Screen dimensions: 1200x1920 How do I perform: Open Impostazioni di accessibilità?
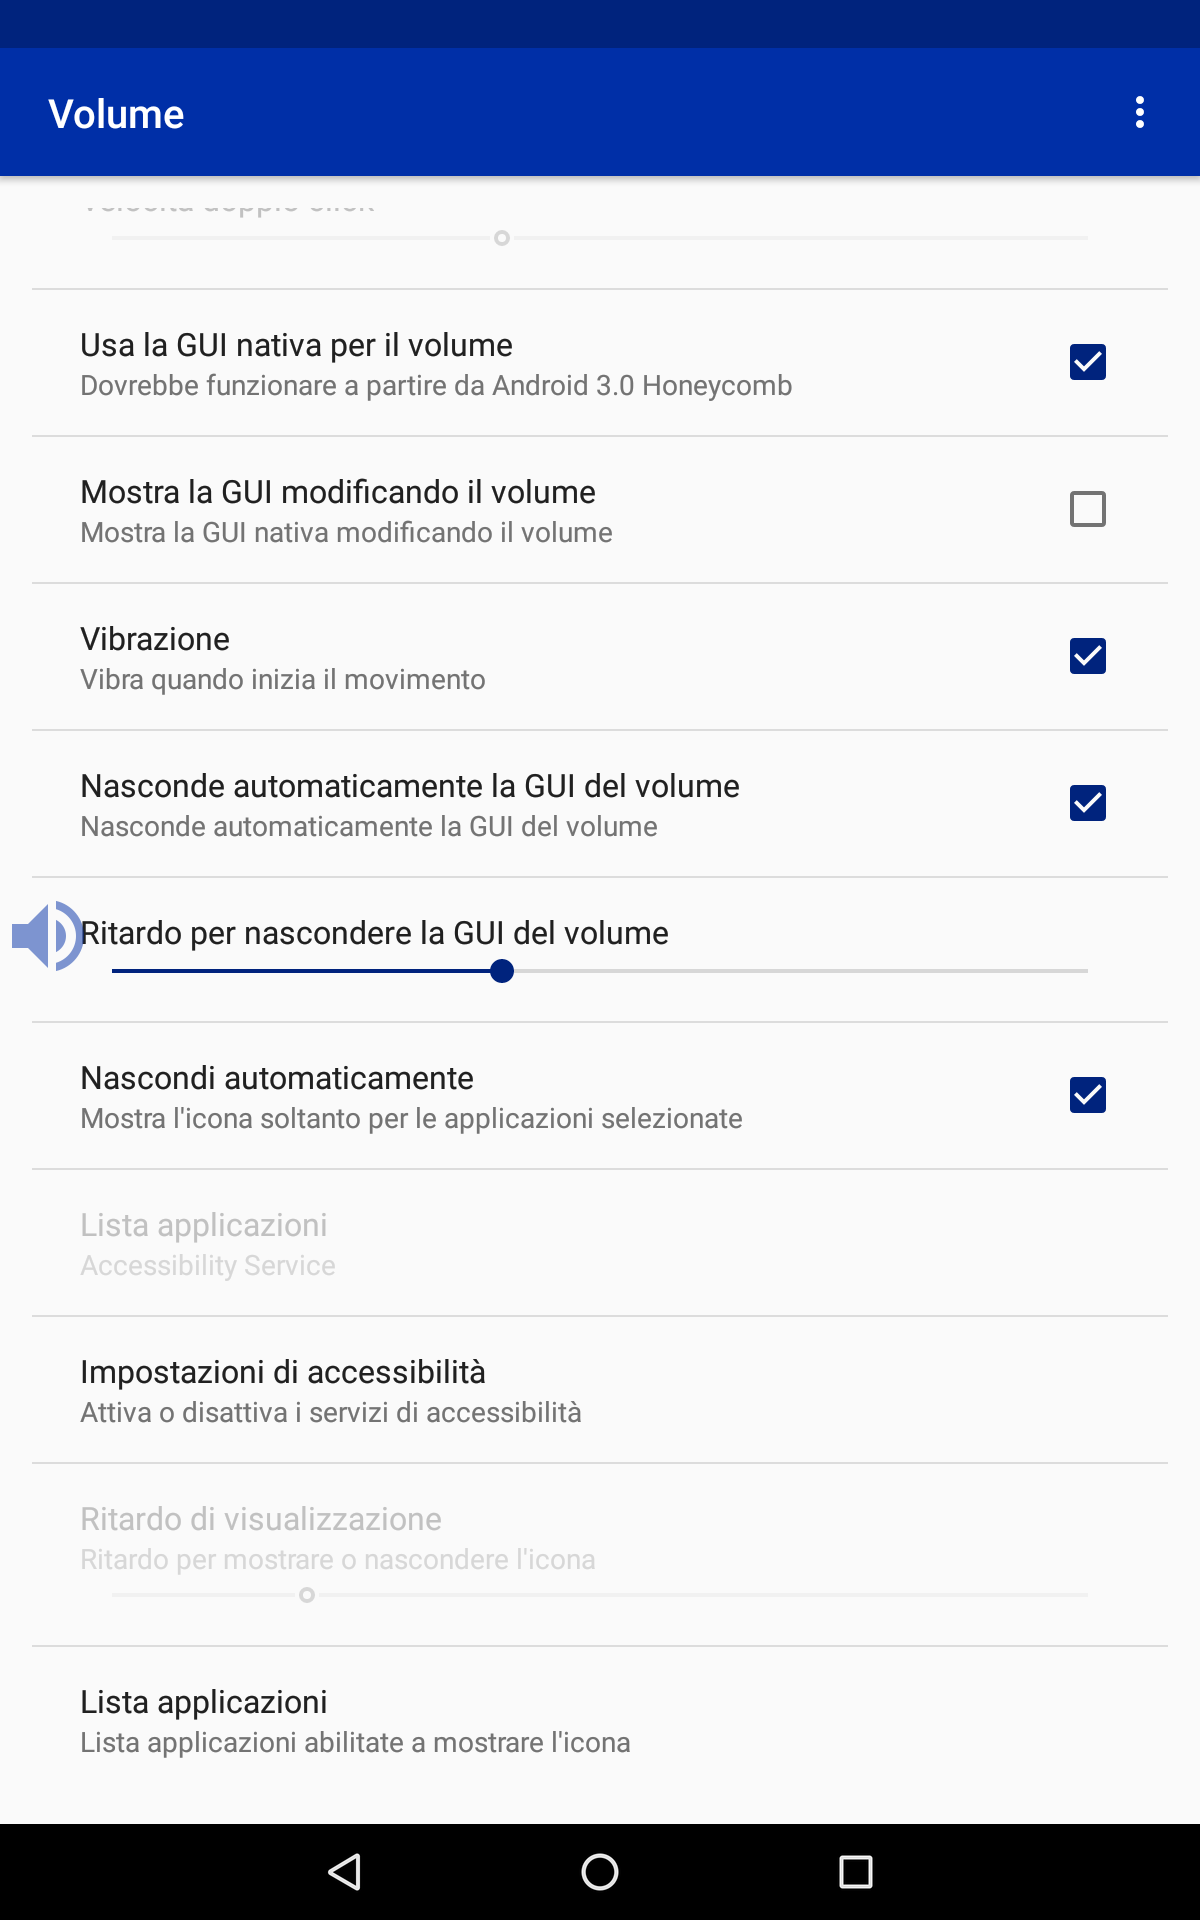(600, 1390)
